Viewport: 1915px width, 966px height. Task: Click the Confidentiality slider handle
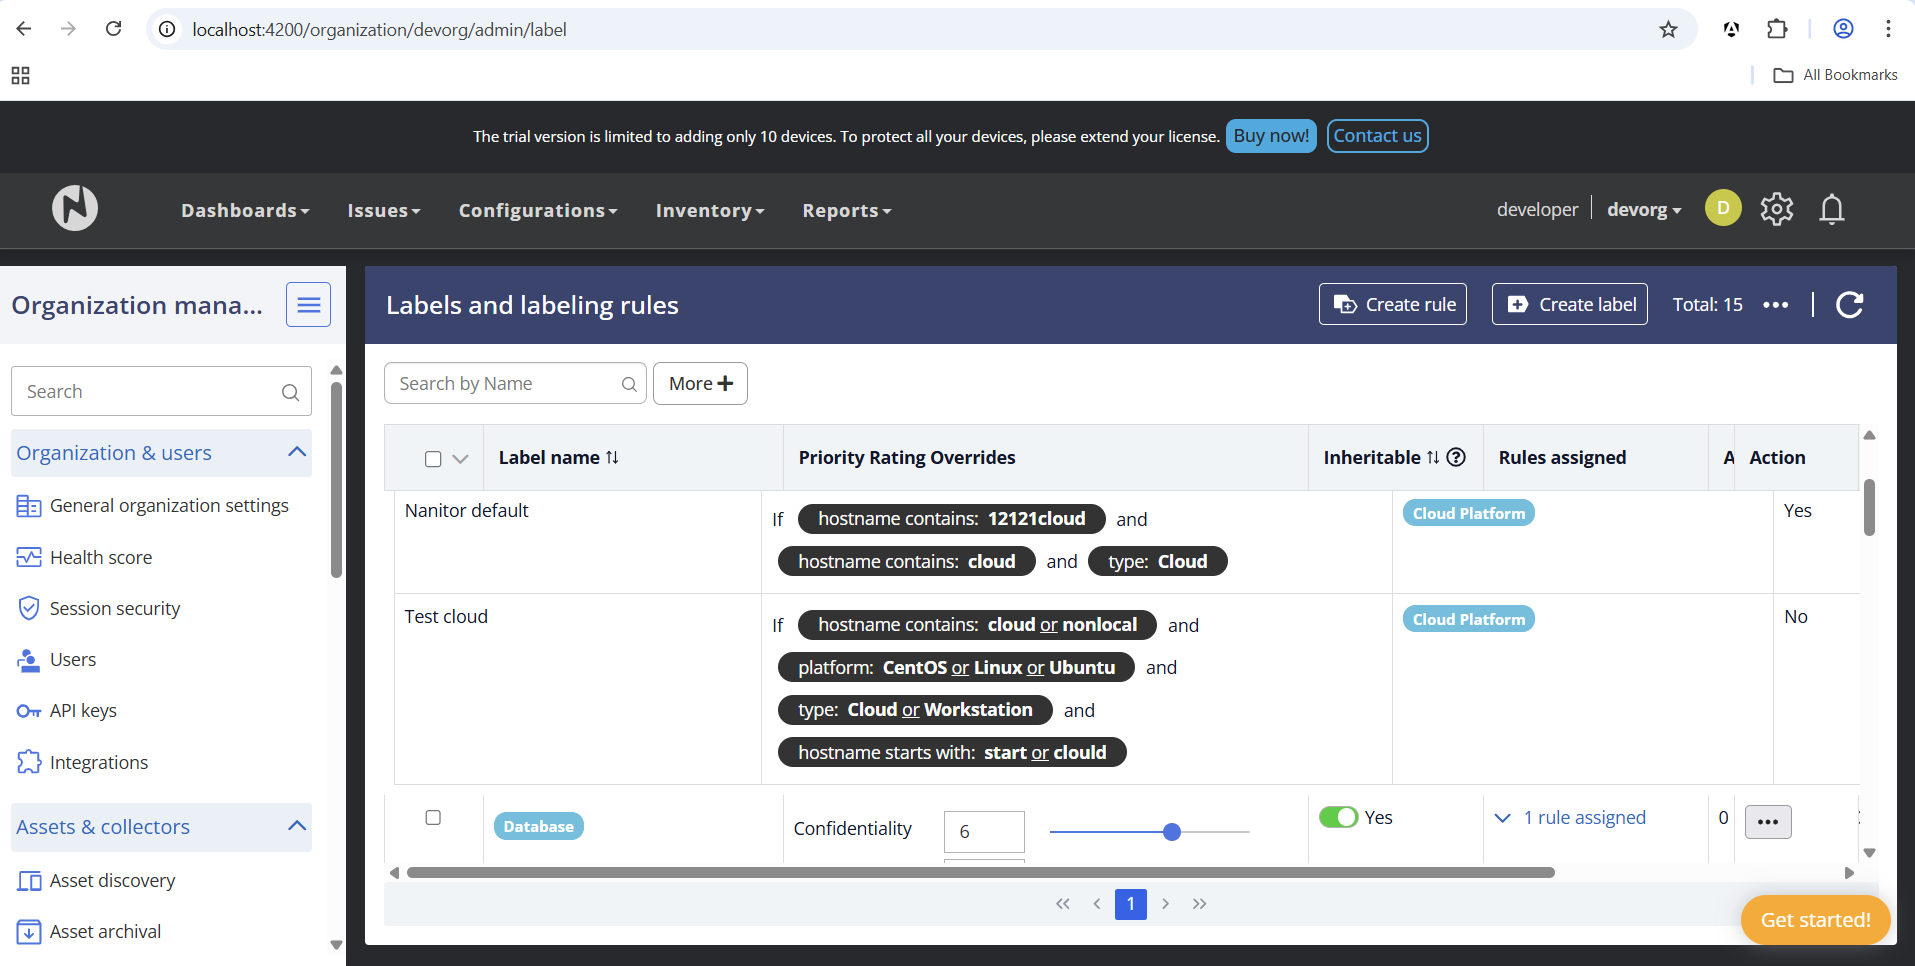click(x=1172, y=832)
